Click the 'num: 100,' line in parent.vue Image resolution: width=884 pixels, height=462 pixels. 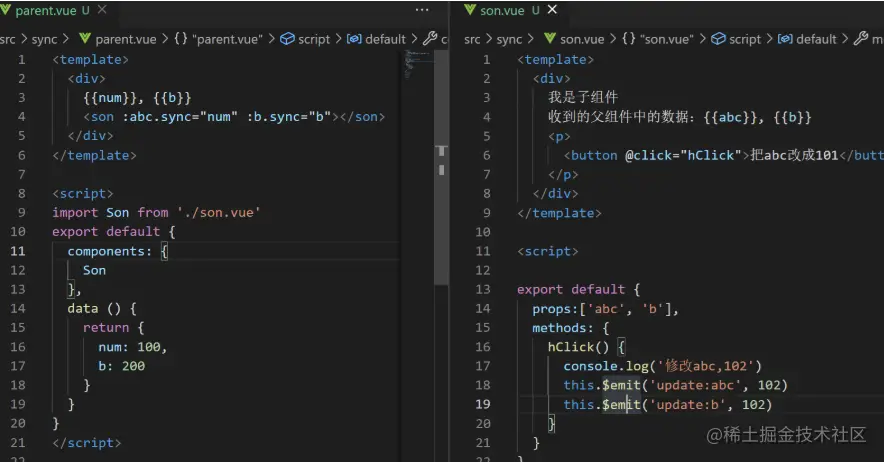pos(132,347)
